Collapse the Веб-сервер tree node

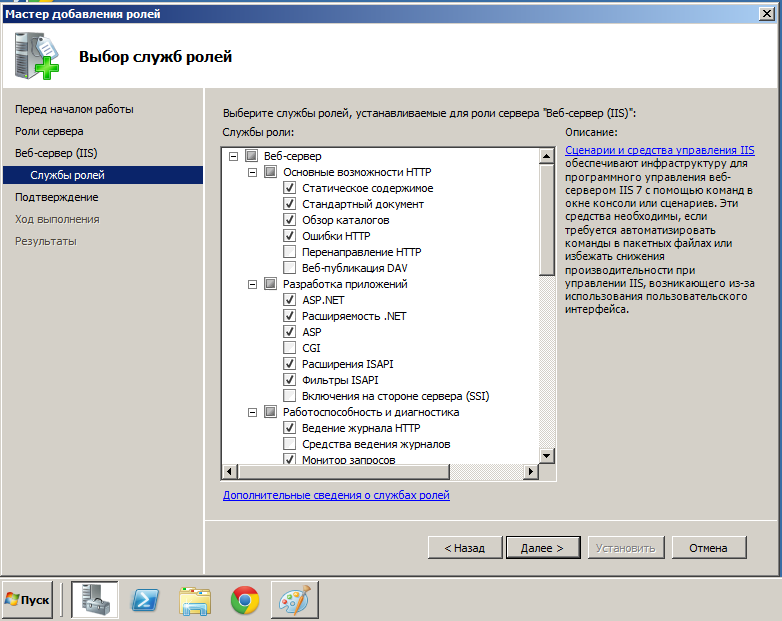pos(233,156)
